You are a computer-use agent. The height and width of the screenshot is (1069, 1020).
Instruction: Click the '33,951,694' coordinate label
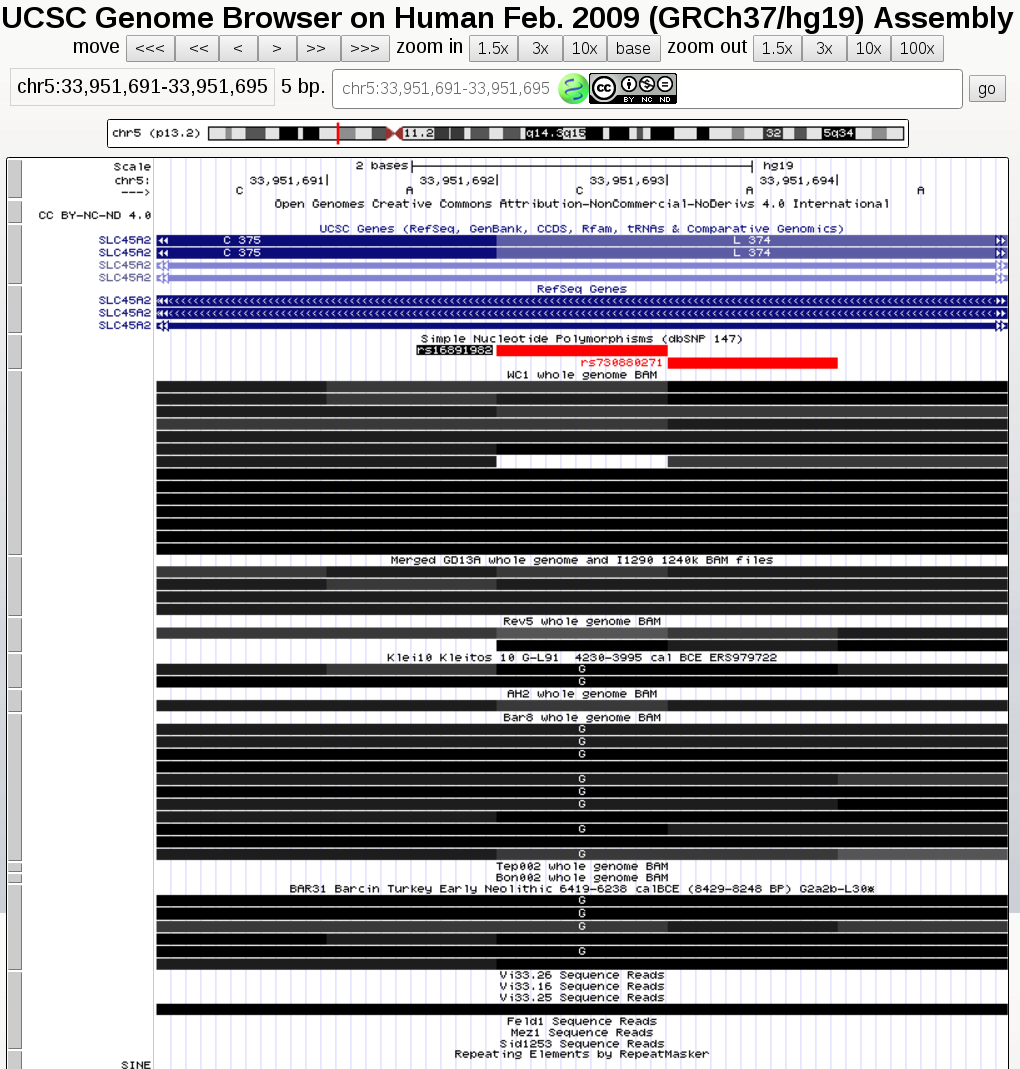[798, 180]
